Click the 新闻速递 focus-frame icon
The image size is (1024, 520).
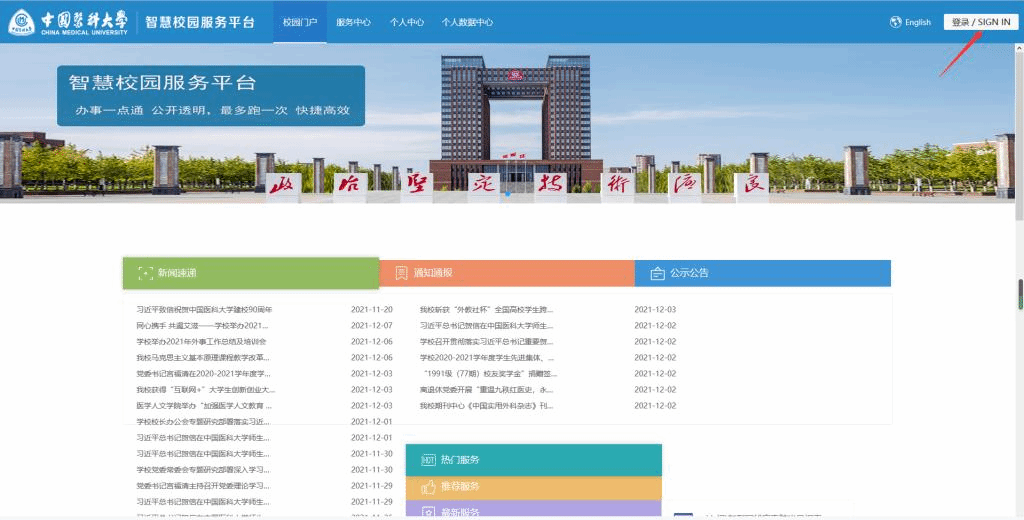tap(146, 273)
